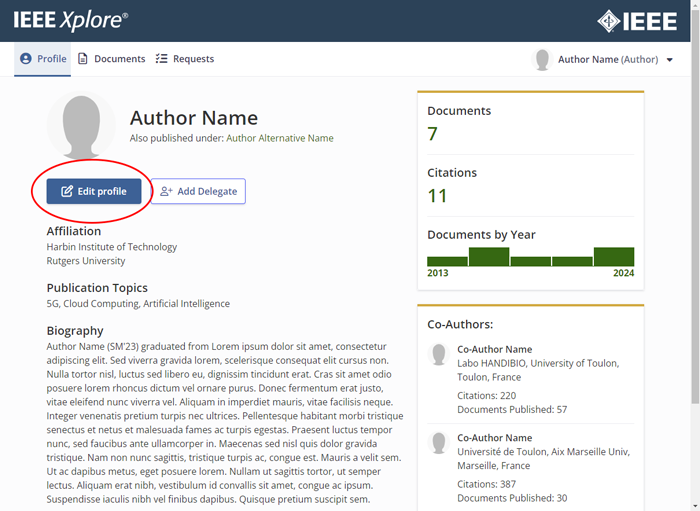Open the Author Alternative Name link

tap(280, 138)
